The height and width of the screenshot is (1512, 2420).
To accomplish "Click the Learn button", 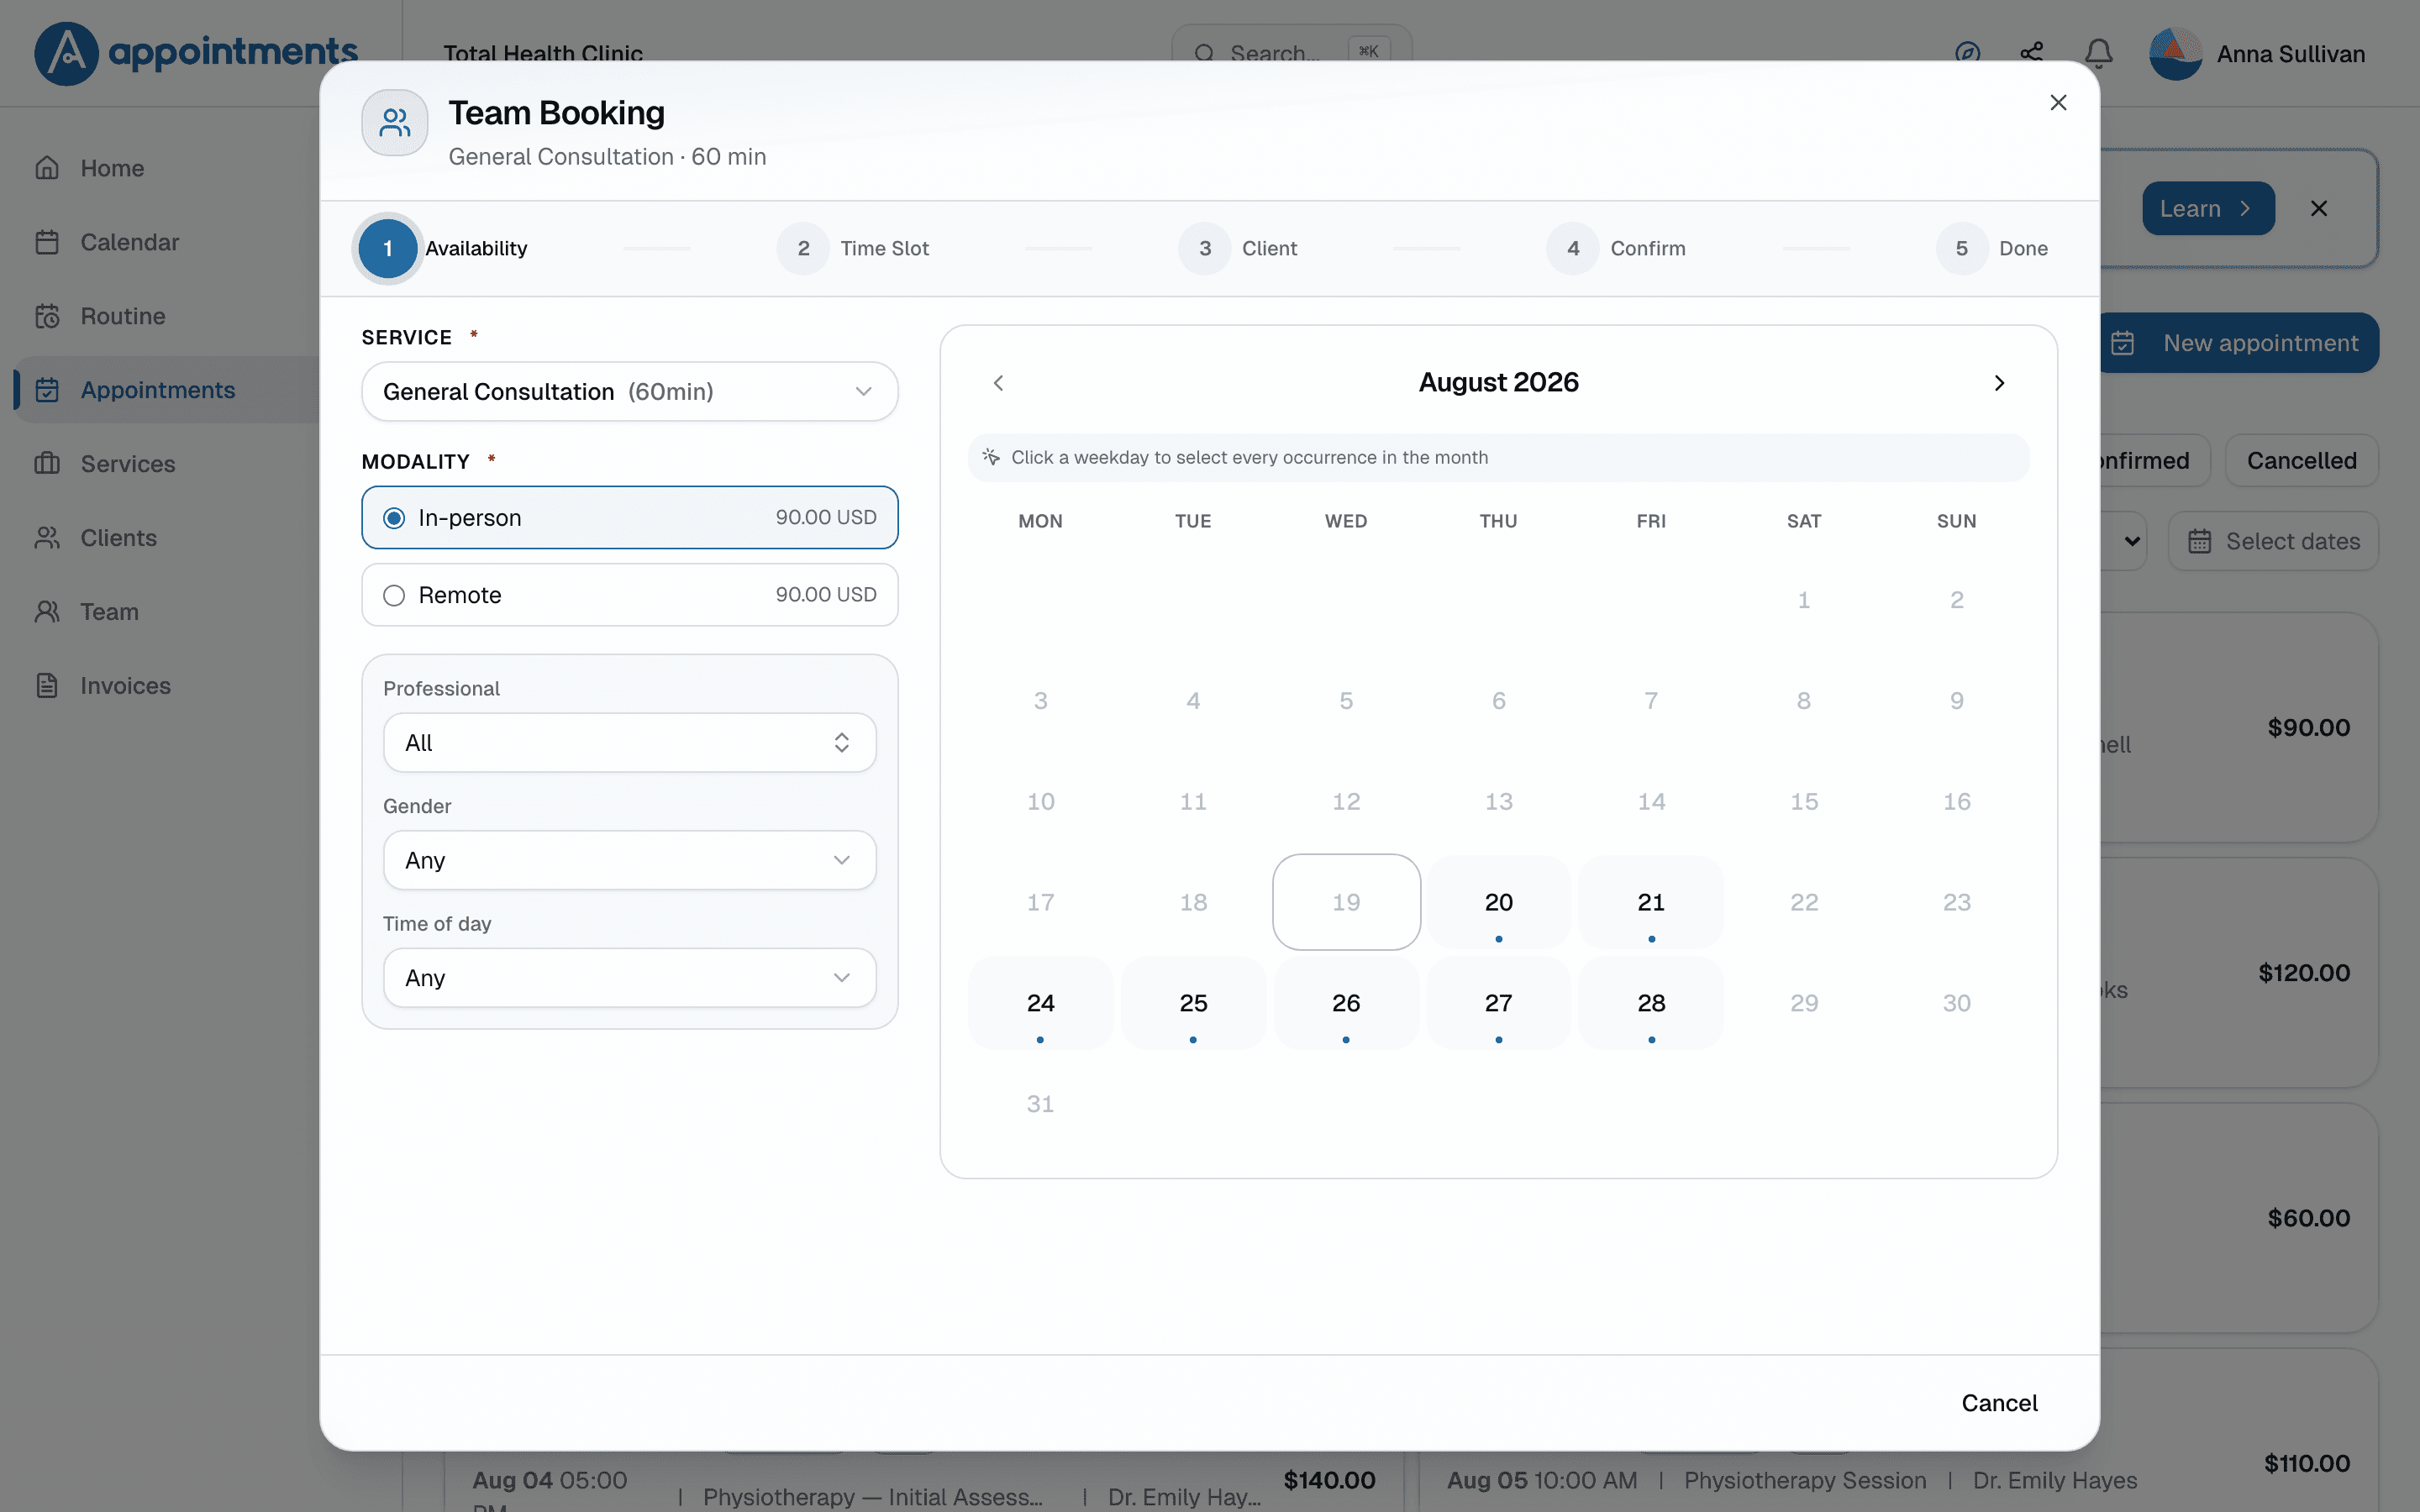I will point(2208,208).
